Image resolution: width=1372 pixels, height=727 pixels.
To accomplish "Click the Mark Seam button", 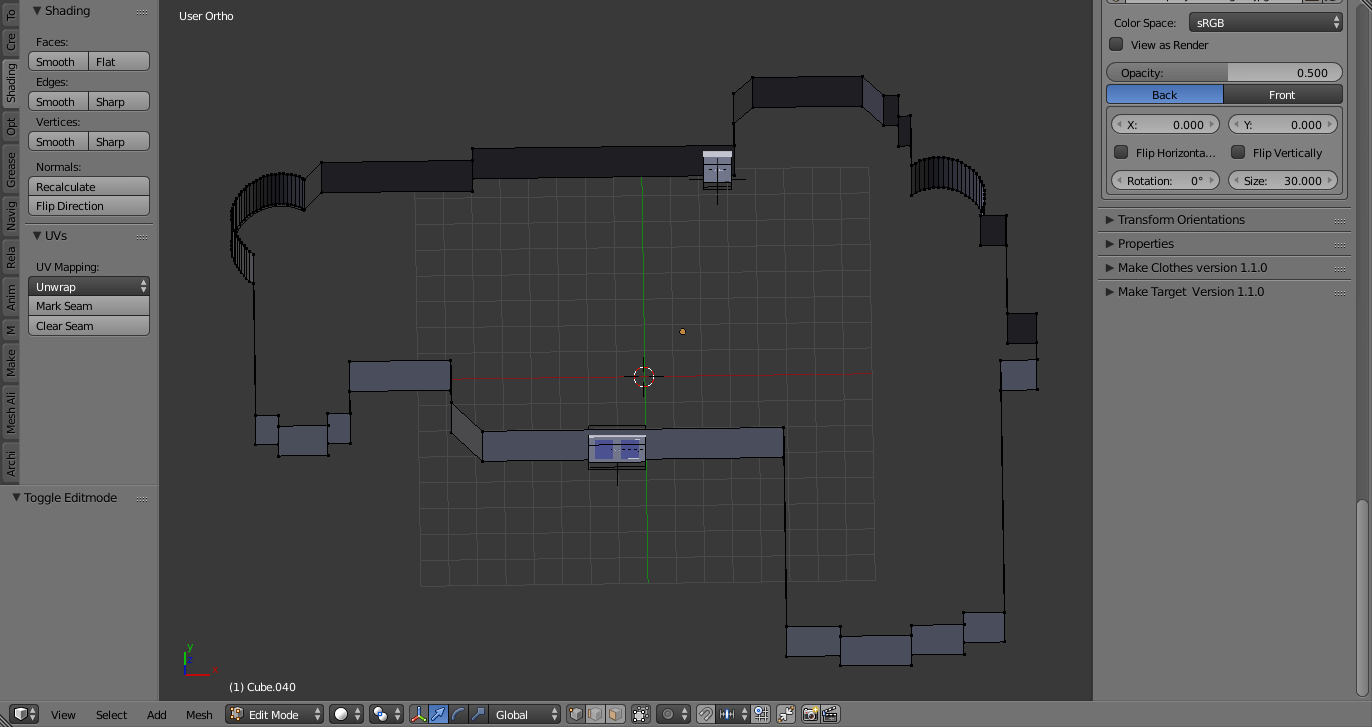I will point(88,306).
